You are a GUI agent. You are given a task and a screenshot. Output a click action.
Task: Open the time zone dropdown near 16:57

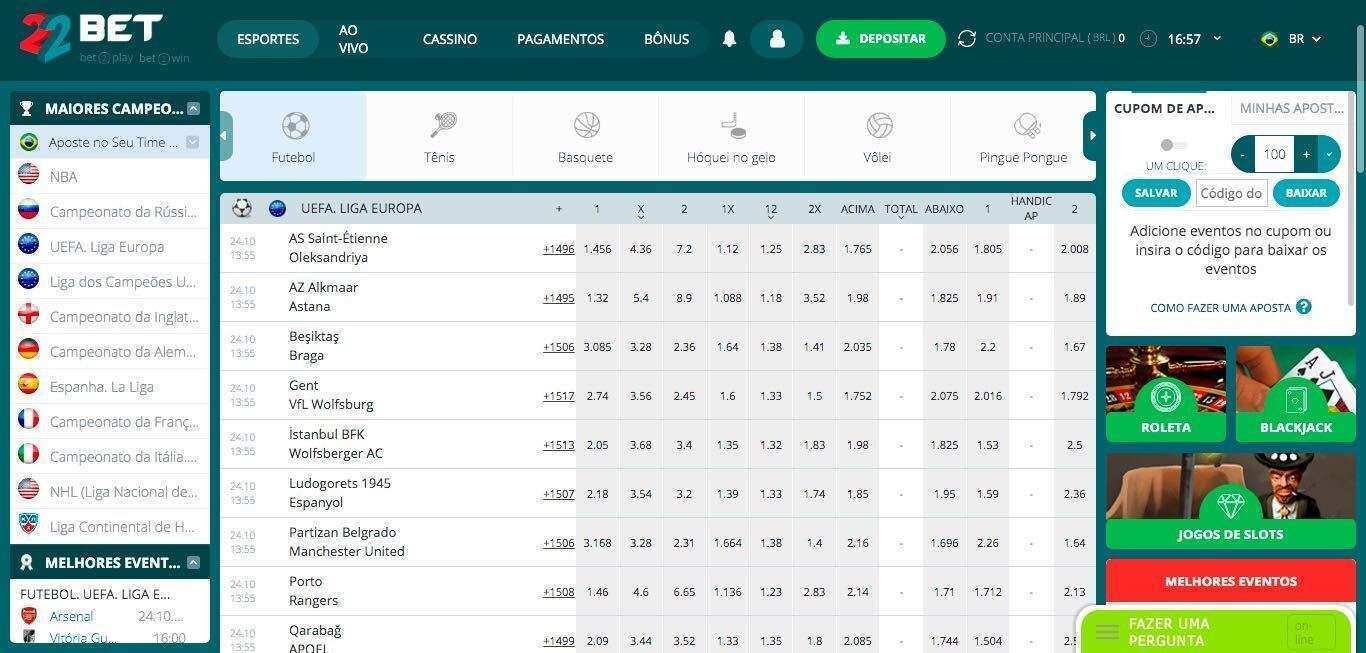tap(1217, 39)
